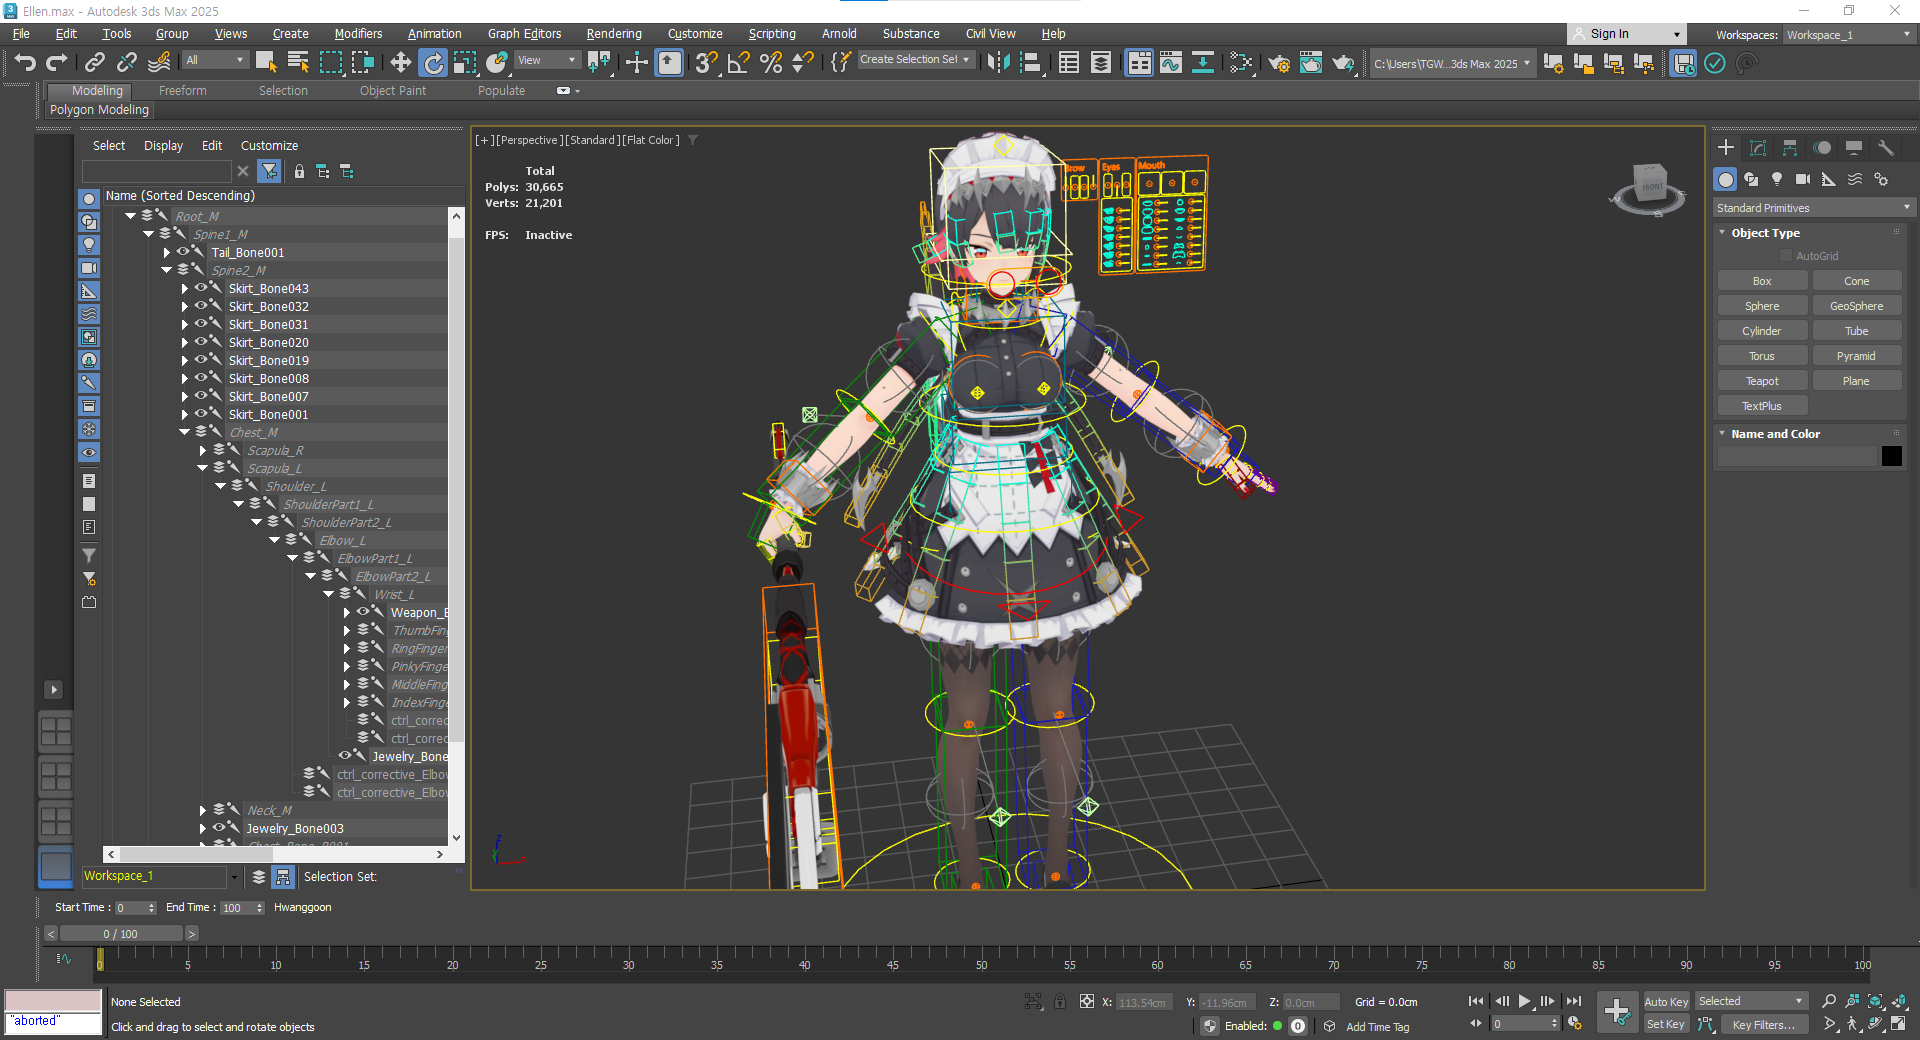The height and width of the screenshot is (1040, 1920).
Task: Toggle the Percent Snap icon
Action: pos(771,63)
